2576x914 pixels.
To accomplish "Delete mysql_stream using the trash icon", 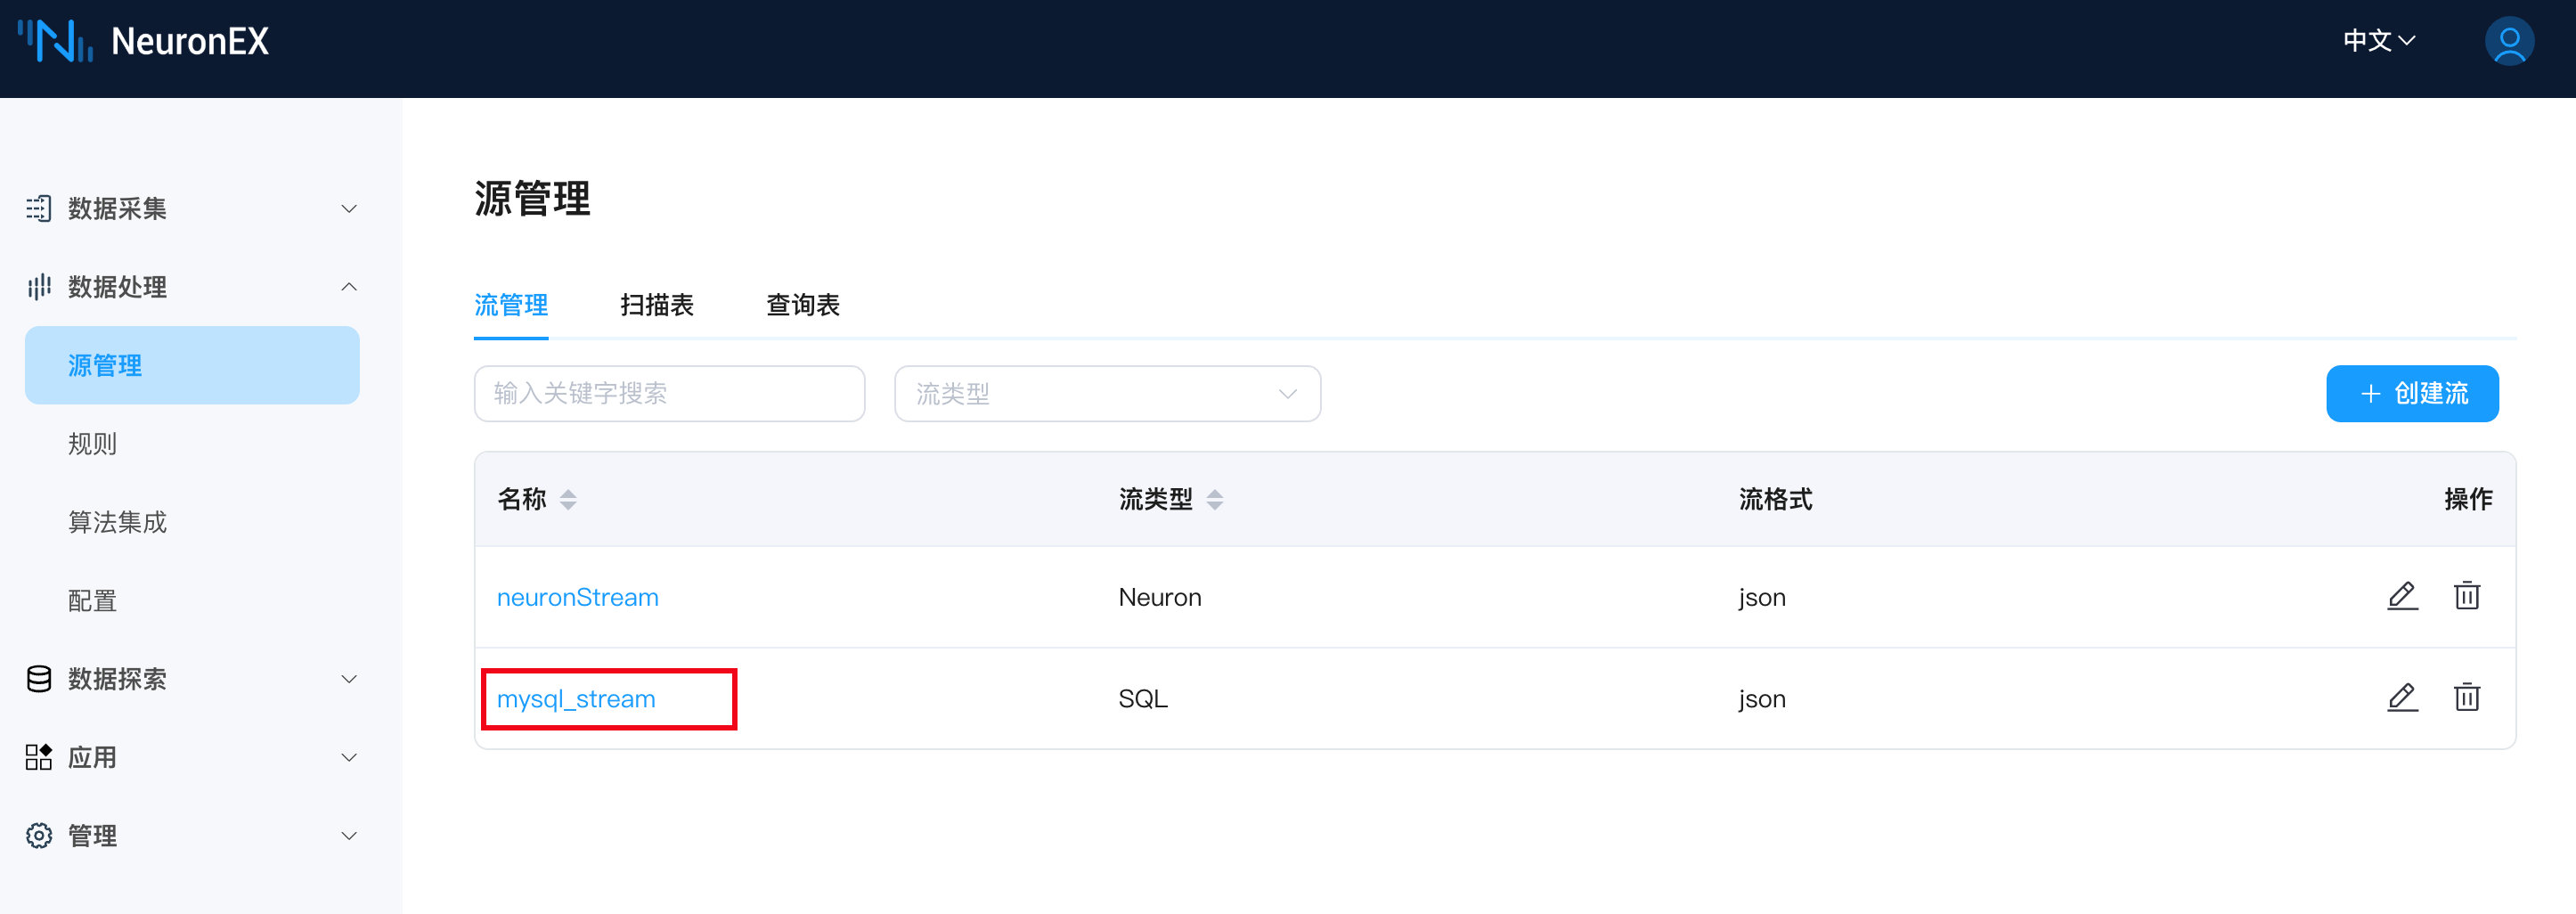I will pos(2466,697).
